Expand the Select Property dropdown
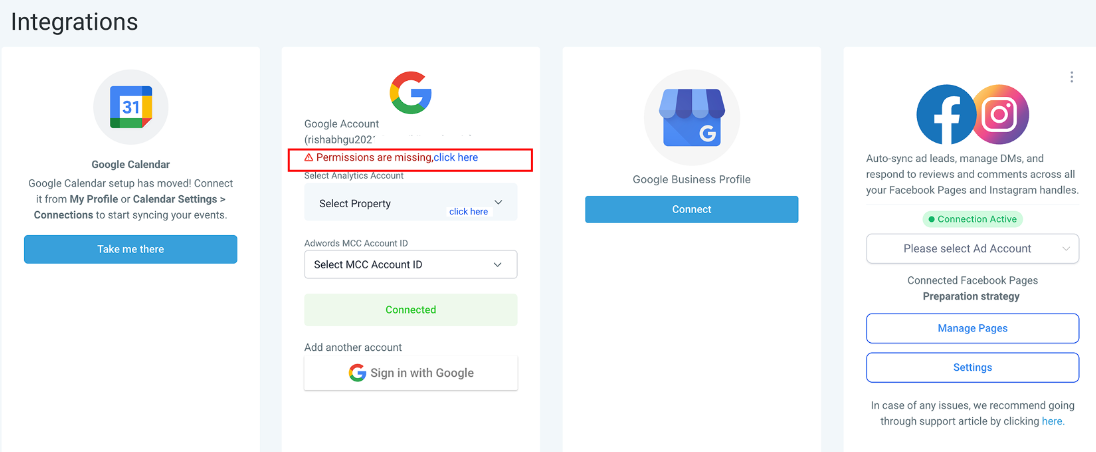 point(498,203)
